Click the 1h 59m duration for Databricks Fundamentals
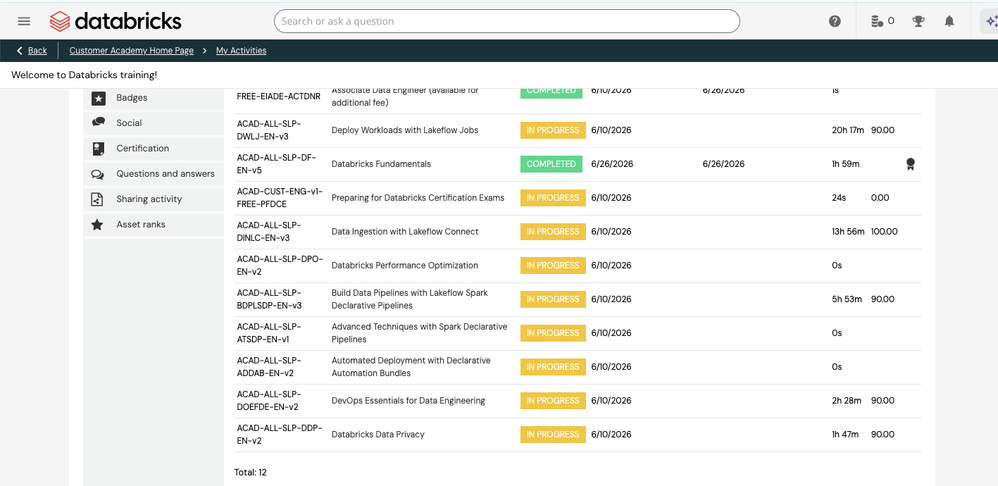 tap(845, 164)
